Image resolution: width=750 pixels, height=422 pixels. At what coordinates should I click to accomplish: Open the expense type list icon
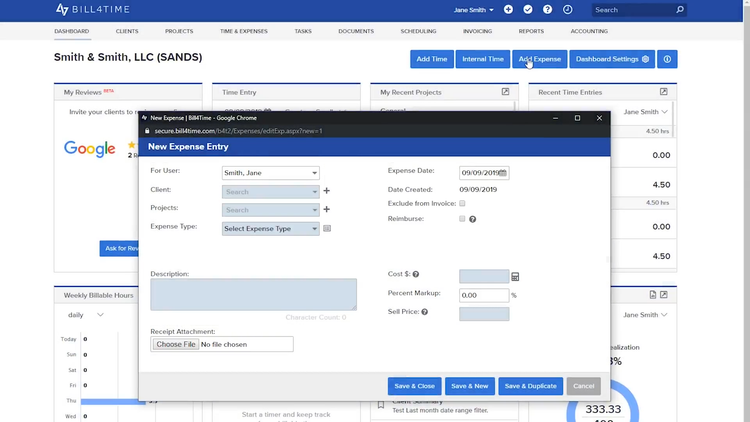coord(327,229)
